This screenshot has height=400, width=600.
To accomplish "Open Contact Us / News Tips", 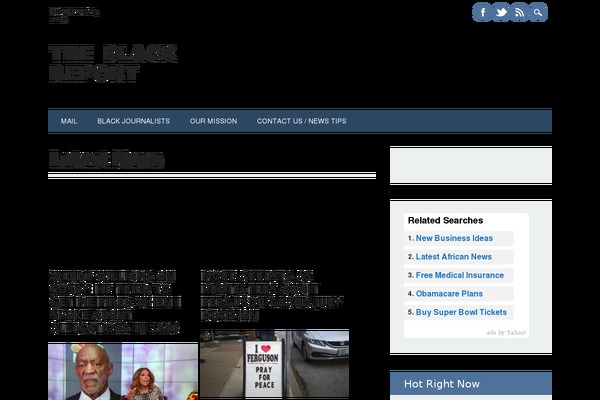I will point(302,121).
